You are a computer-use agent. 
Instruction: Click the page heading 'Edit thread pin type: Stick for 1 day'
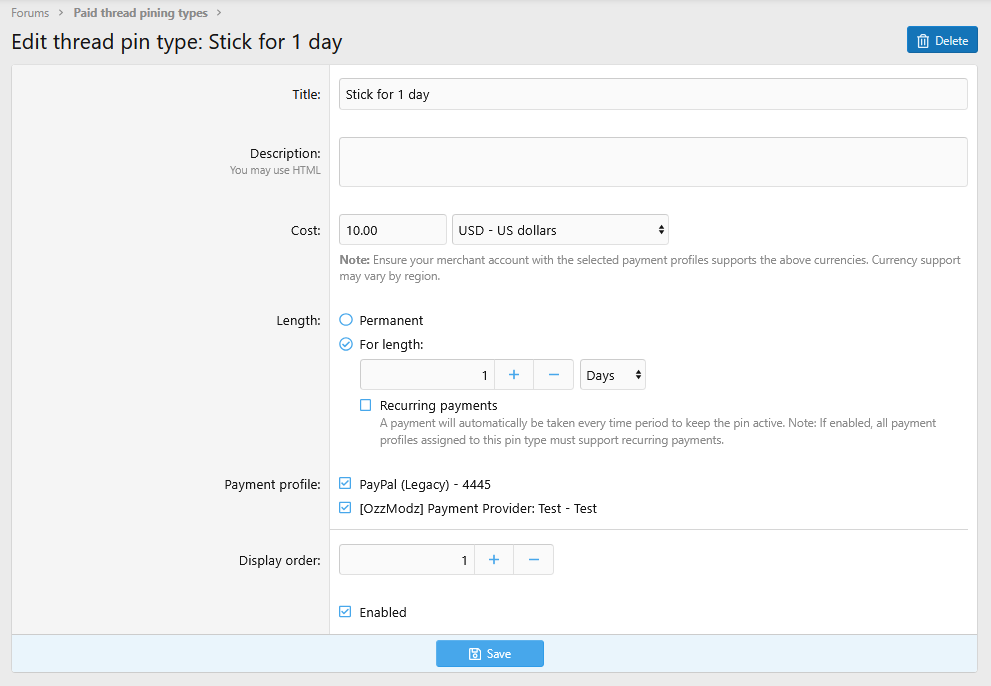[x=177, y=42]
